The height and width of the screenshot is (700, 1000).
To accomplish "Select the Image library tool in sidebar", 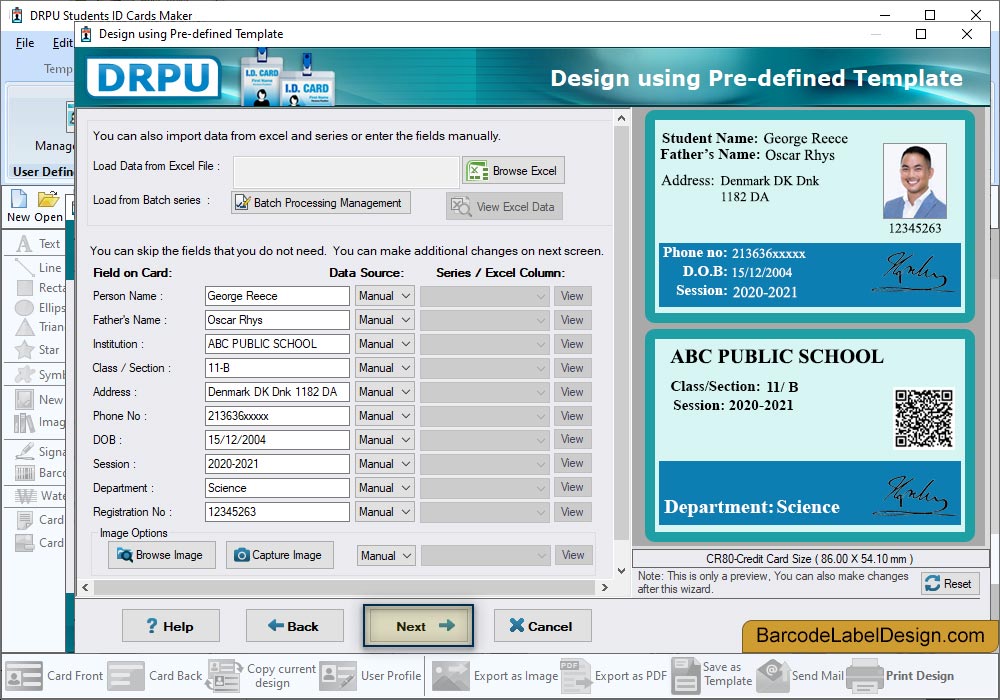I will (40, 422).
